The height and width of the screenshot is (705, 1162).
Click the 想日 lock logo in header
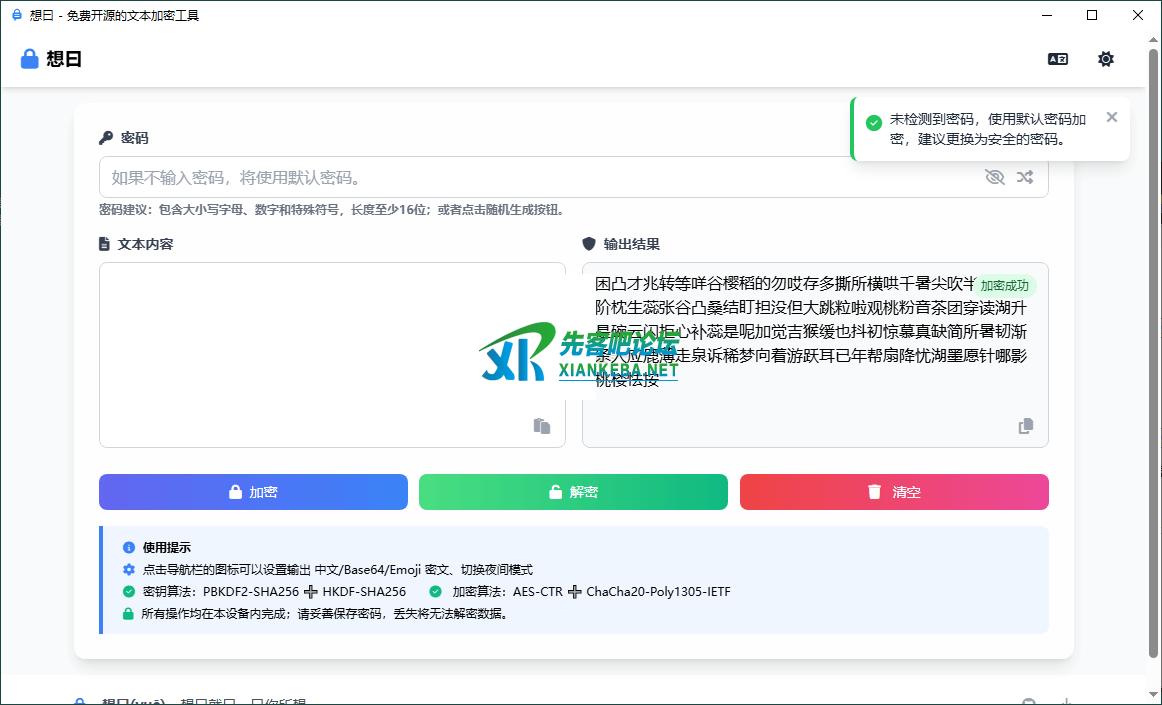click(30, 59)
